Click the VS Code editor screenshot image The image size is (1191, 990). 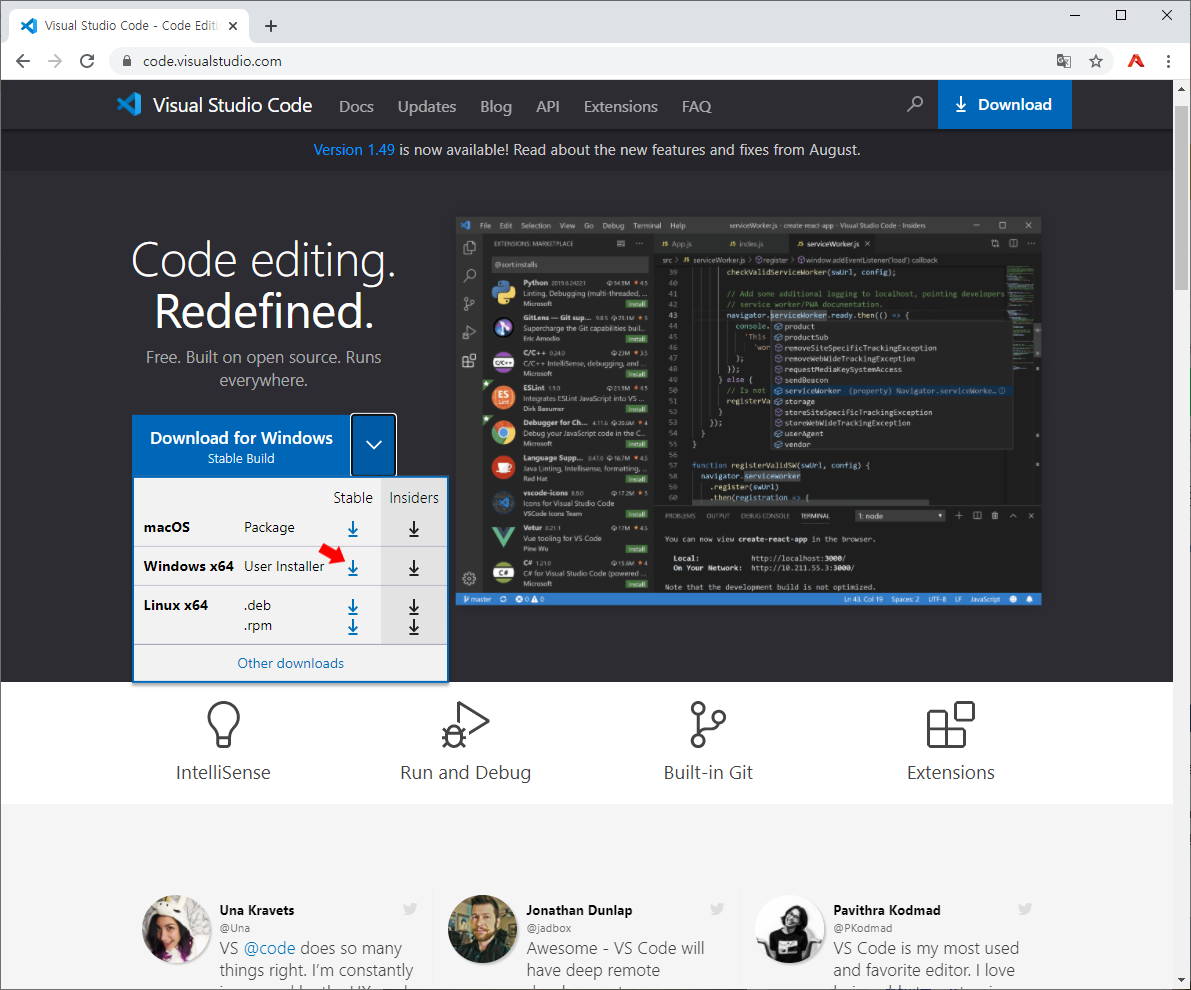[748, 411]
